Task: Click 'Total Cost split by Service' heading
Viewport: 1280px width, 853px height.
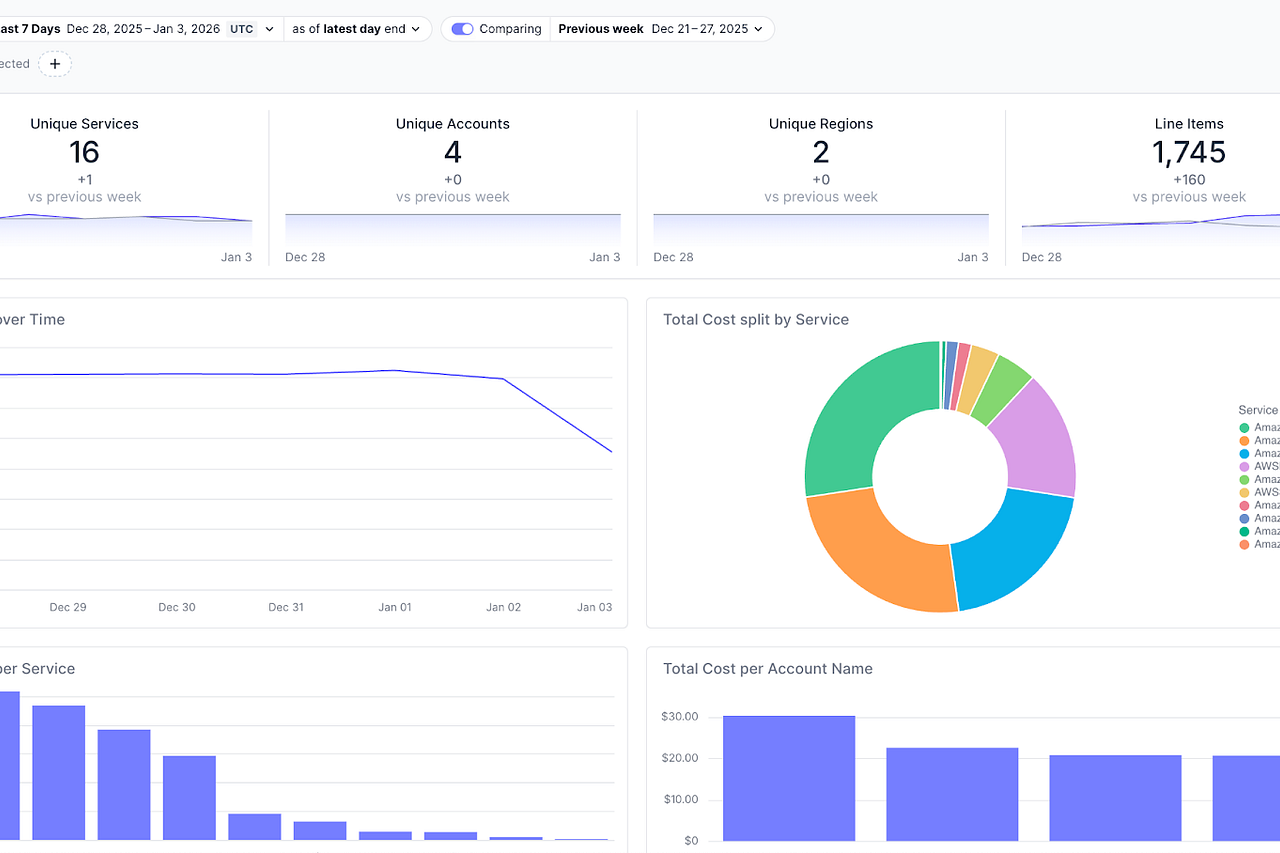Action: click(756, 320)
